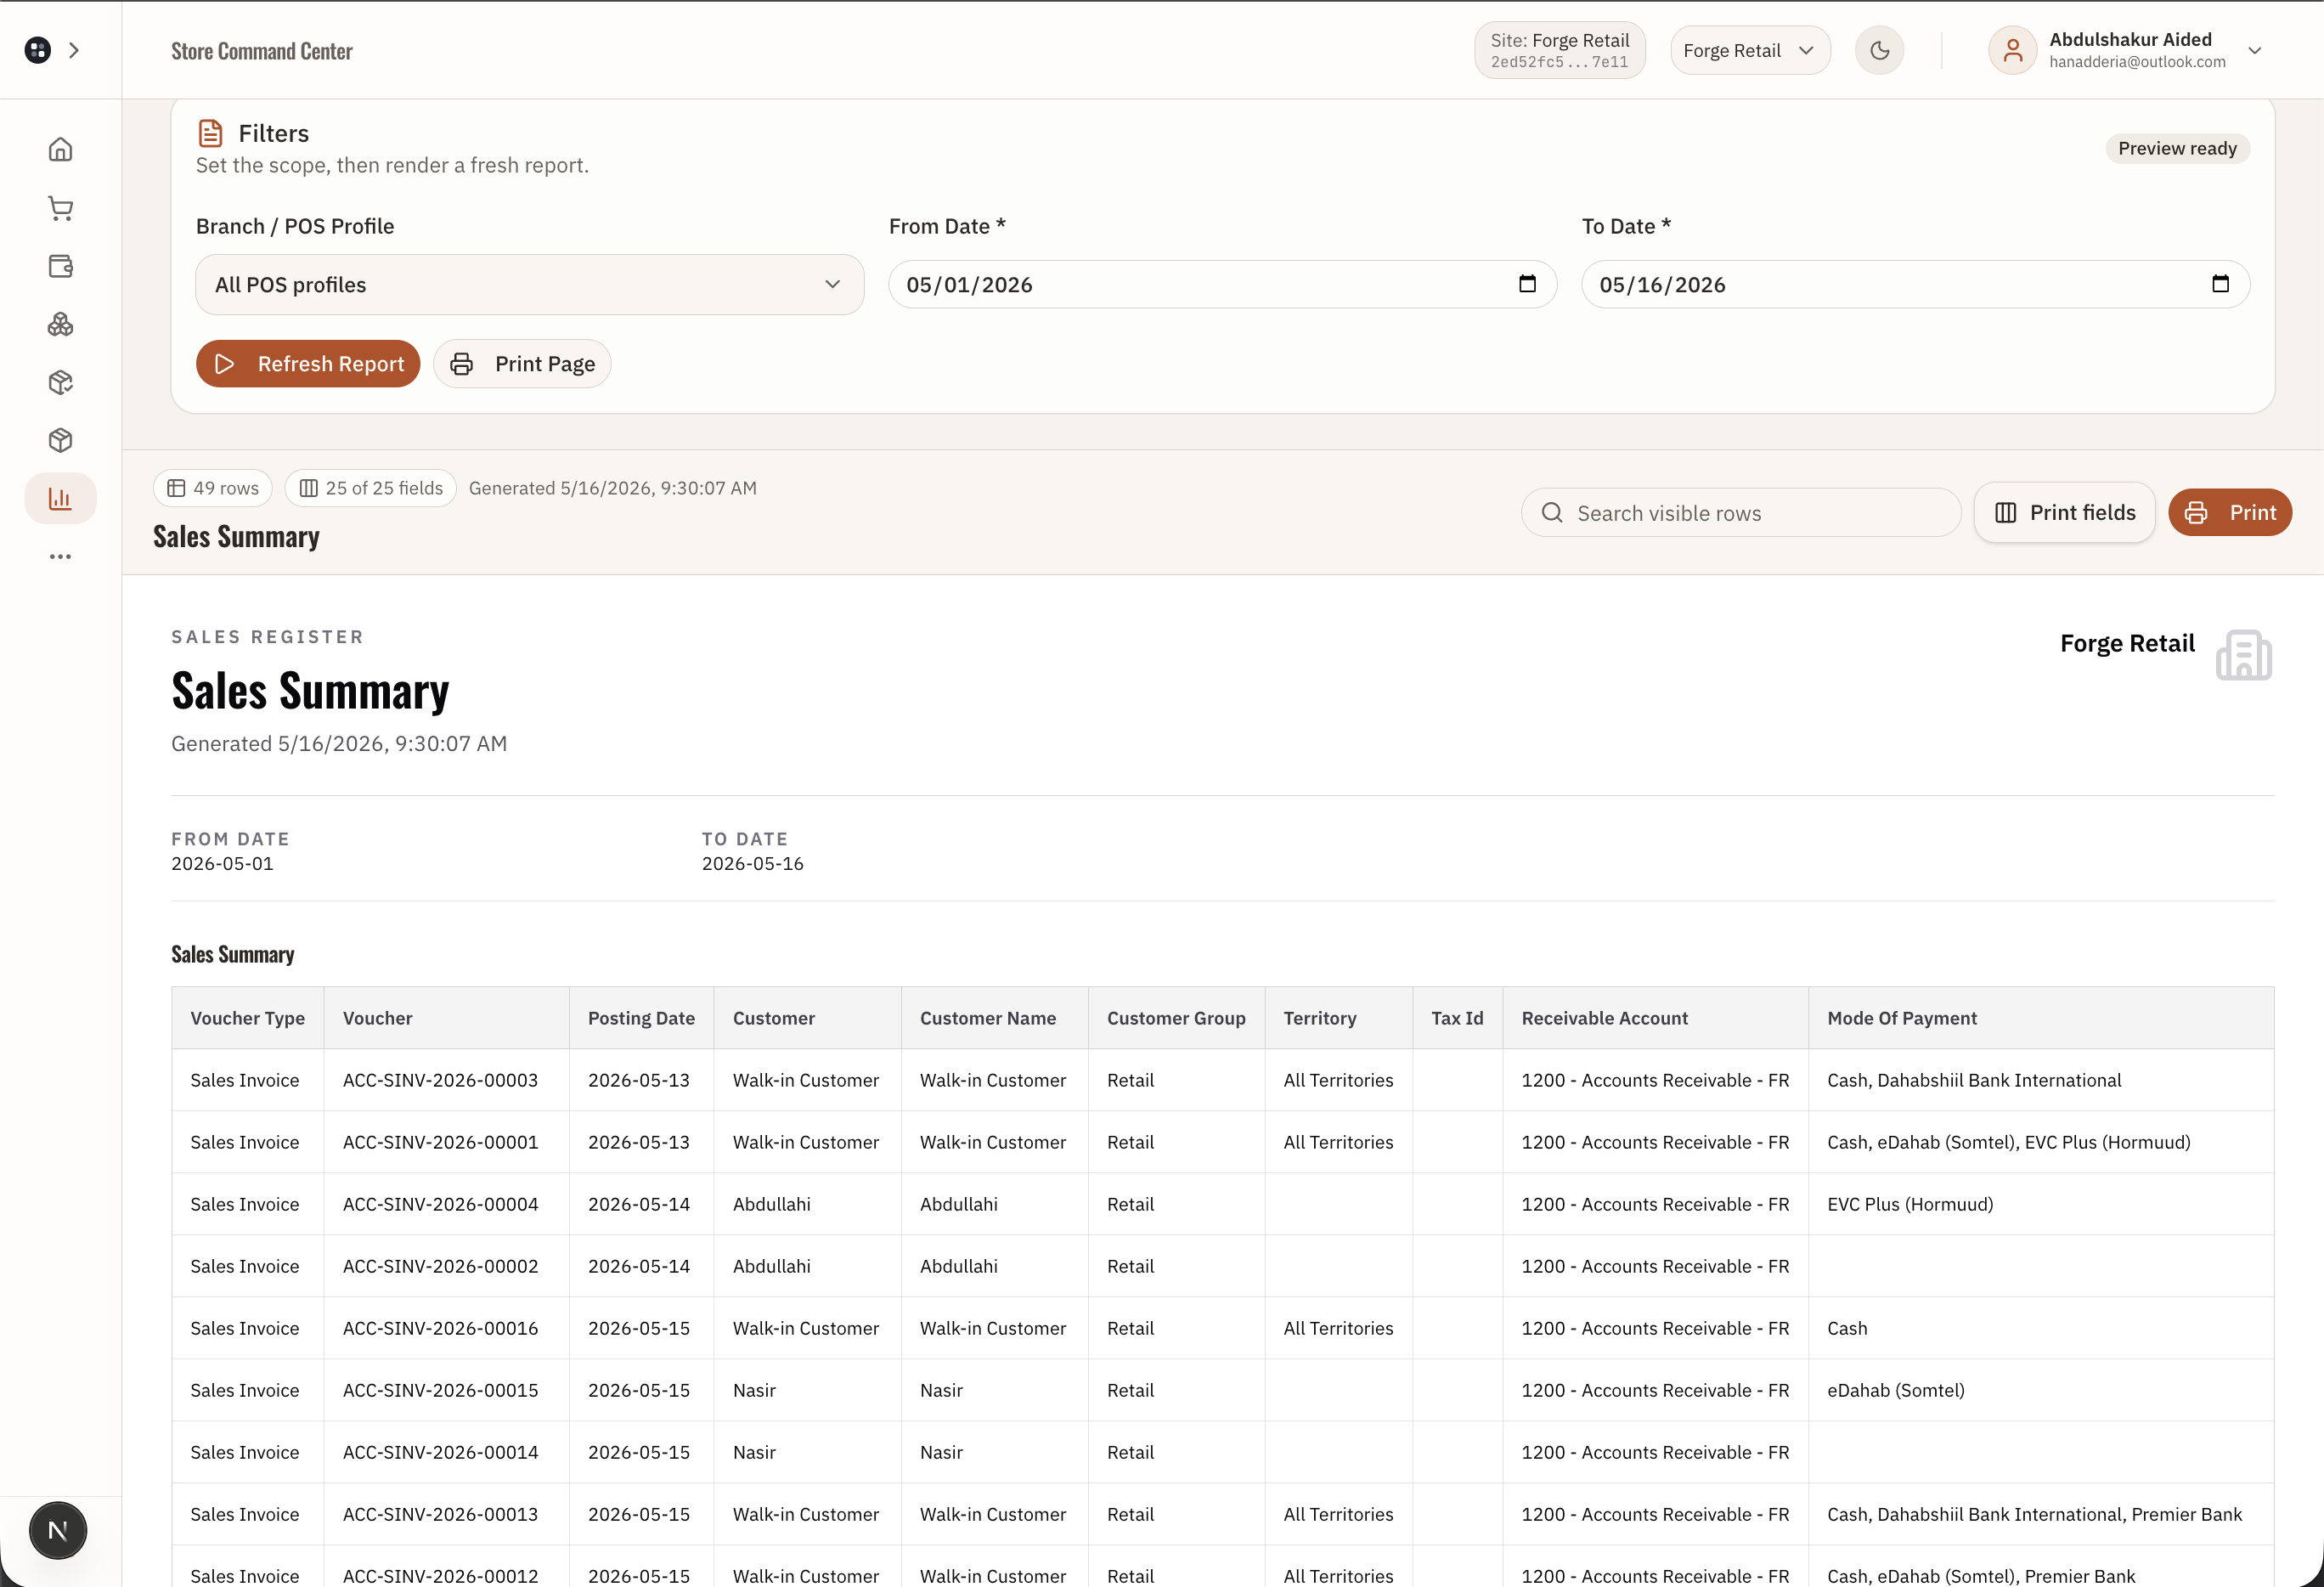Screen dimensions: 2324x1587
Task: Open the home icon in sidebar
Action: coord(60,150)
